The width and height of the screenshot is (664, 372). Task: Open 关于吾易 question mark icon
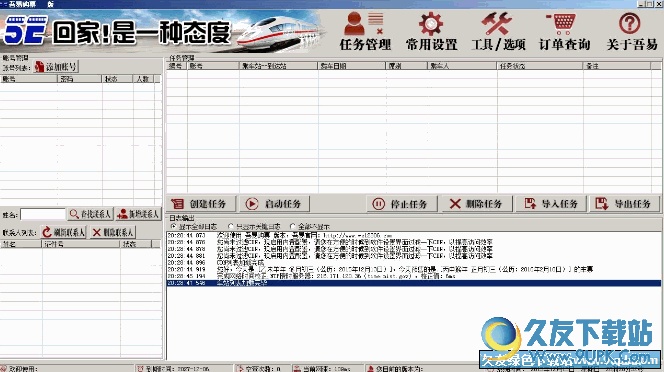[631, 31]
